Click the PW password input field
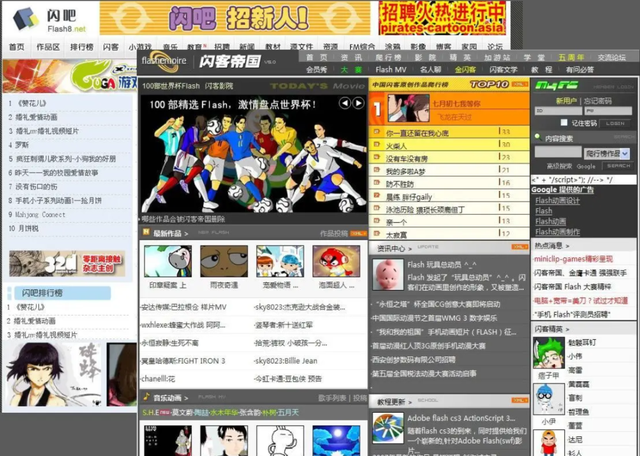 [608, 111]
